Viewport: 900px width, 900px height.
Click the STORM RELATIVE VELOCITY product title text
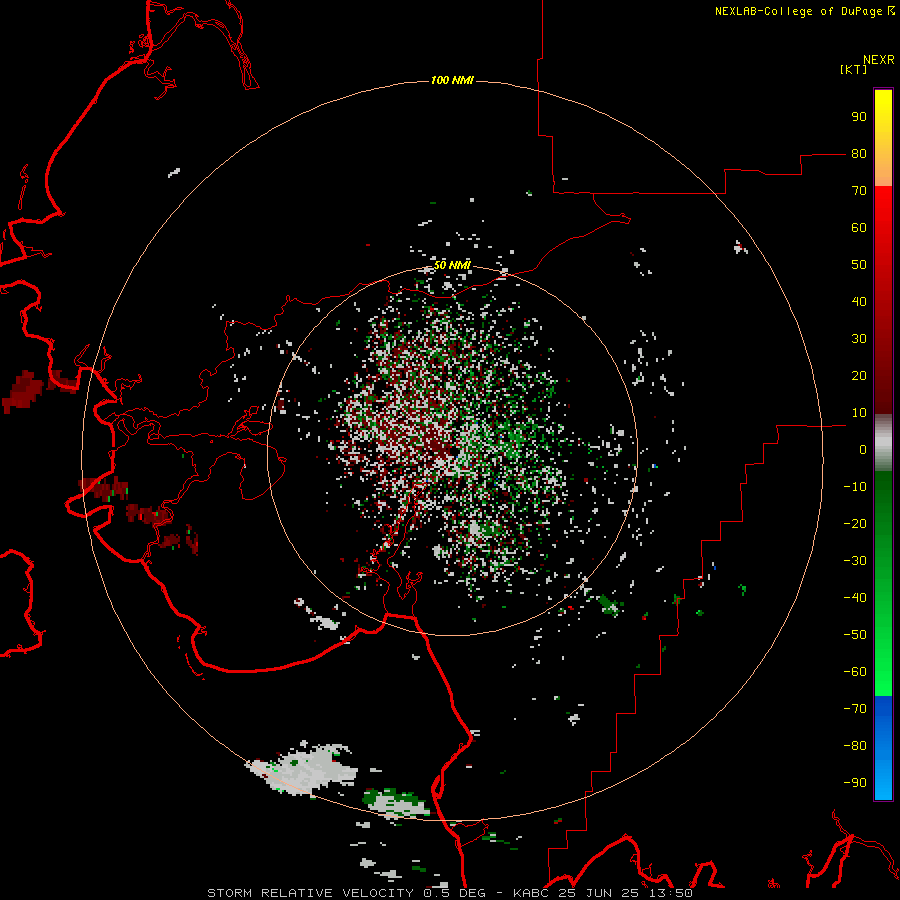click(310, 893)
